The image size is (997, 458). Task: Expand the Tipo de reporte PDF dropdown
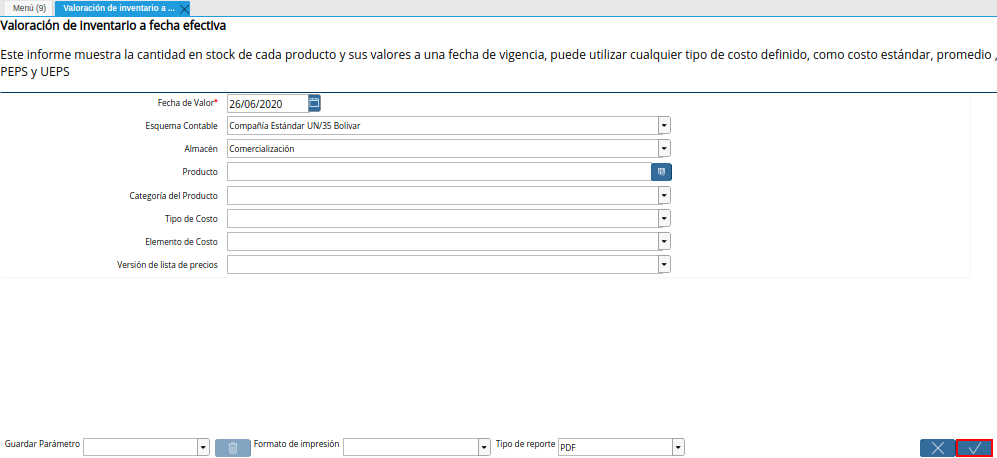(x=678, y=447)
